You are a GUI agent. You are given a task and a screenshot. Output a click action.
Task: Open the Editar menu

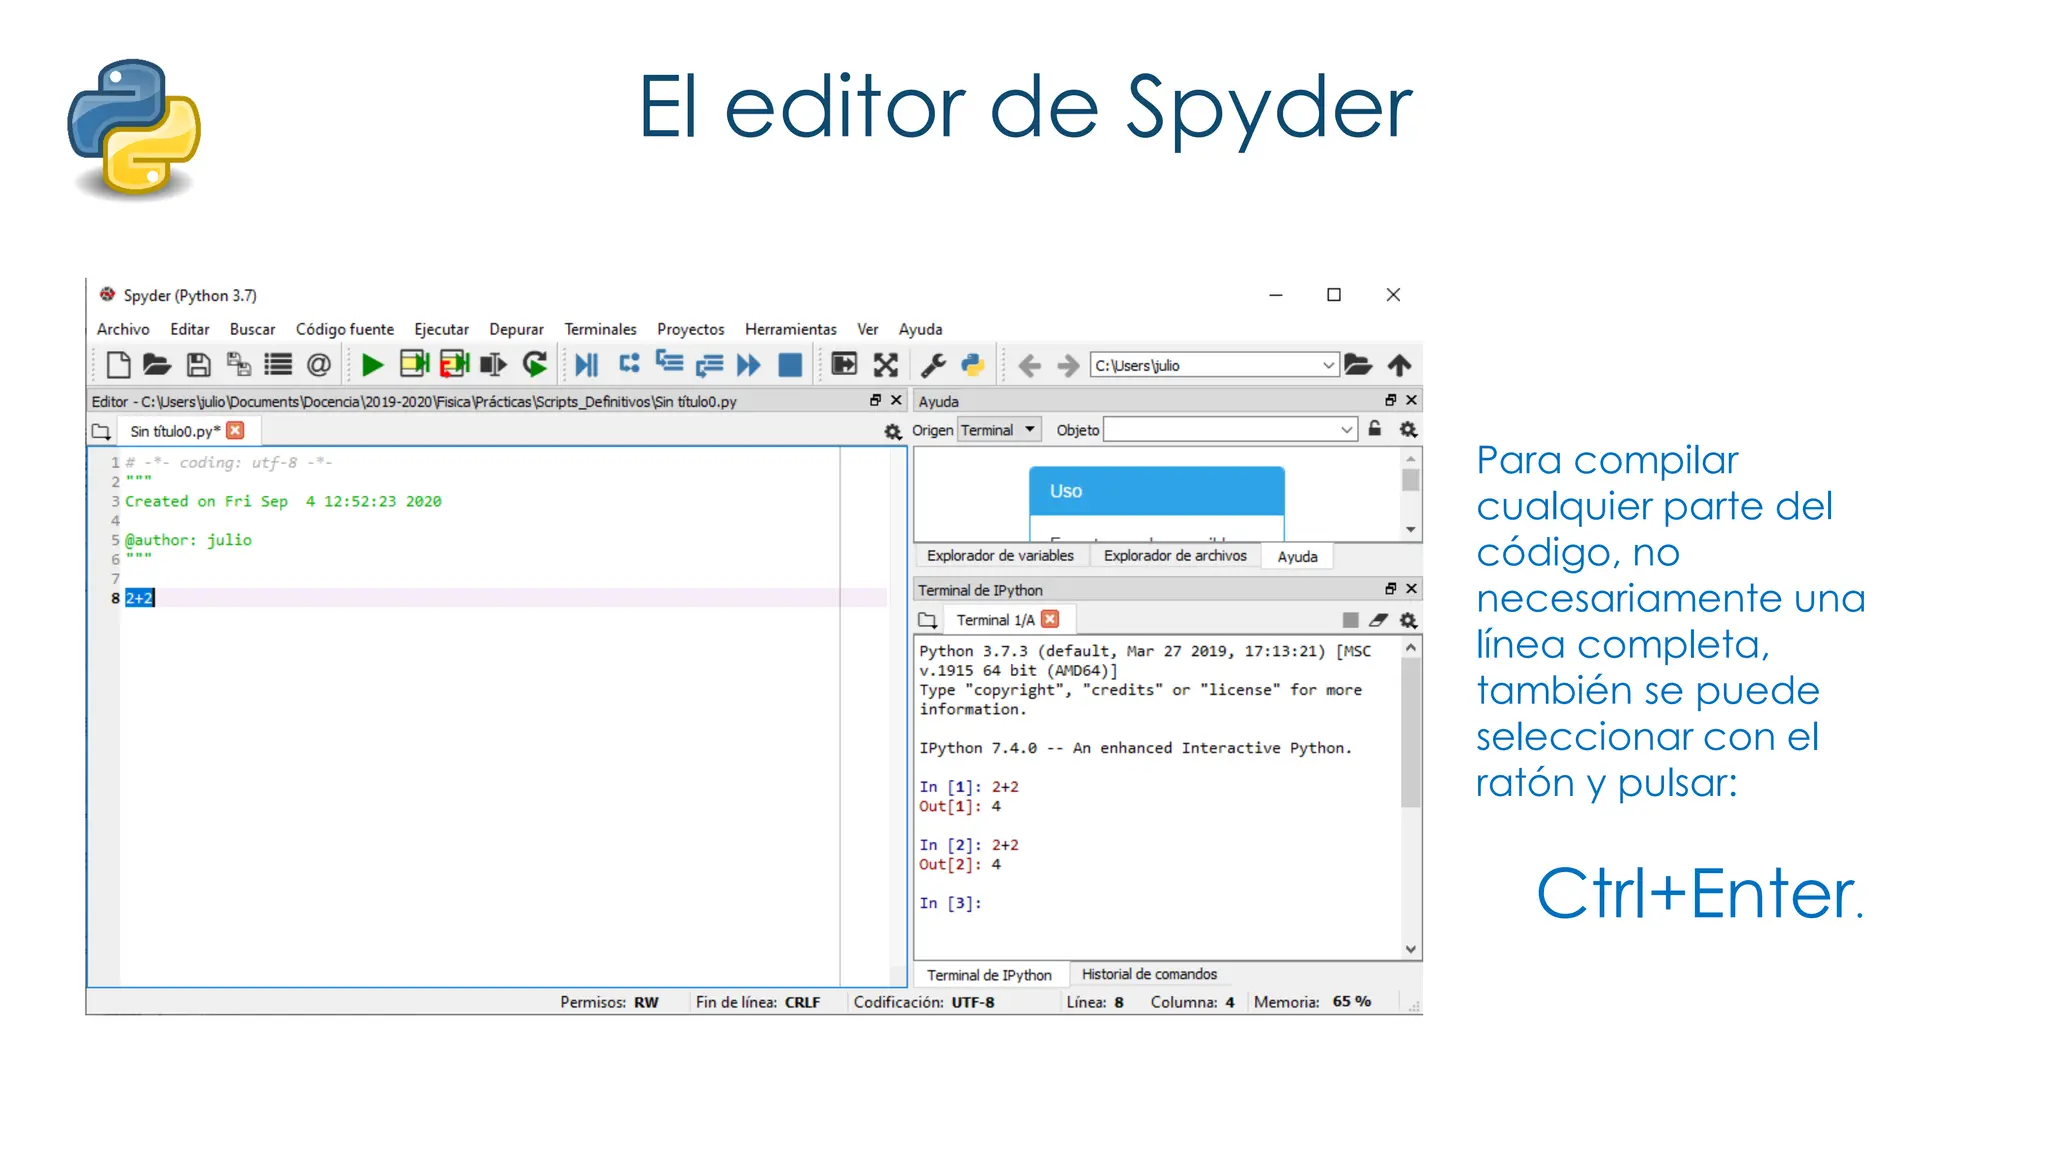(x=190, y=329)
